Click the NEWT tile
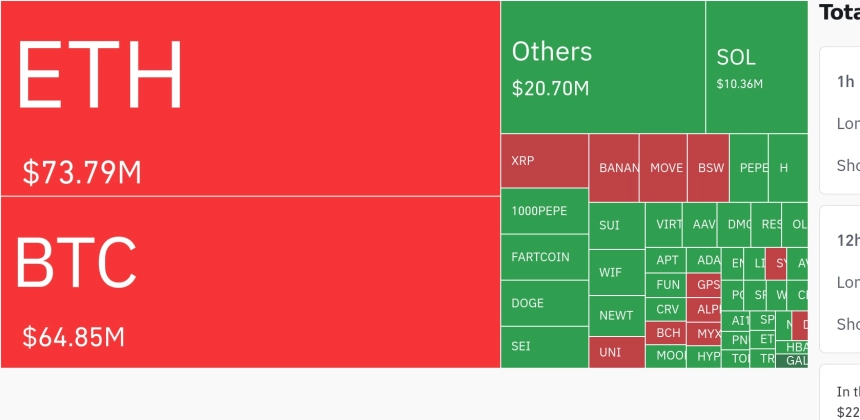This screenshot has height=420, width=860. point(617,316)
